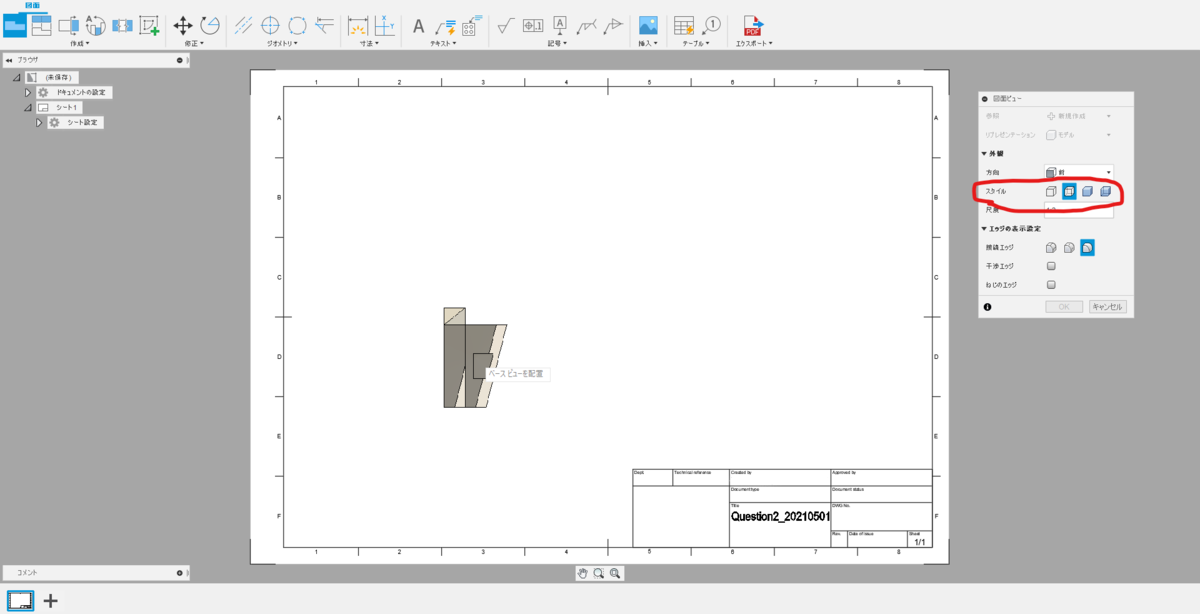Viewport: 1200px width, 614px height.
Task: Expand the シート設定 tree node
Action: click(x=40, y=122)
